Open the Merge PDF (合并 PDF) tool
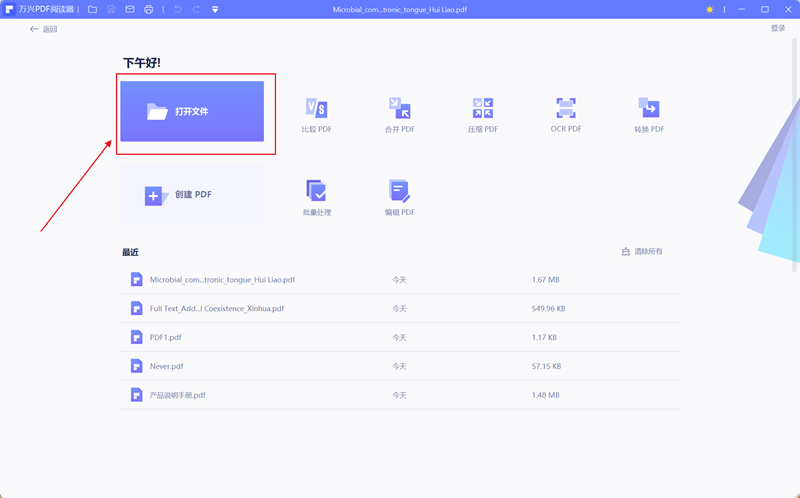Image resolution: width=800 pixels, height=498 pixels. pos(400,109)
